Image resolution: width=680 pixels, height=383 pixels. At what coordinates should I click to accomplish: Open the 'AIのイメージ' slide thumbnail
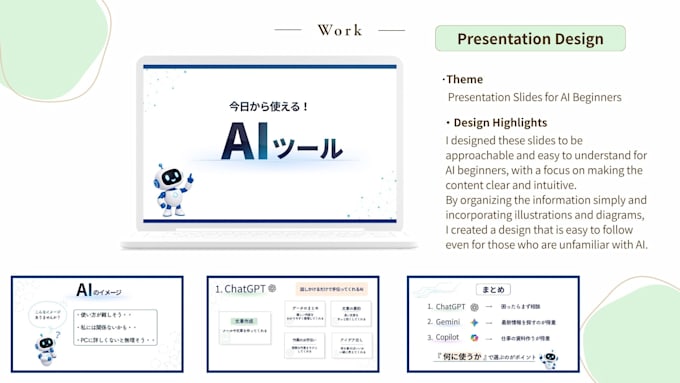[97, 324]
